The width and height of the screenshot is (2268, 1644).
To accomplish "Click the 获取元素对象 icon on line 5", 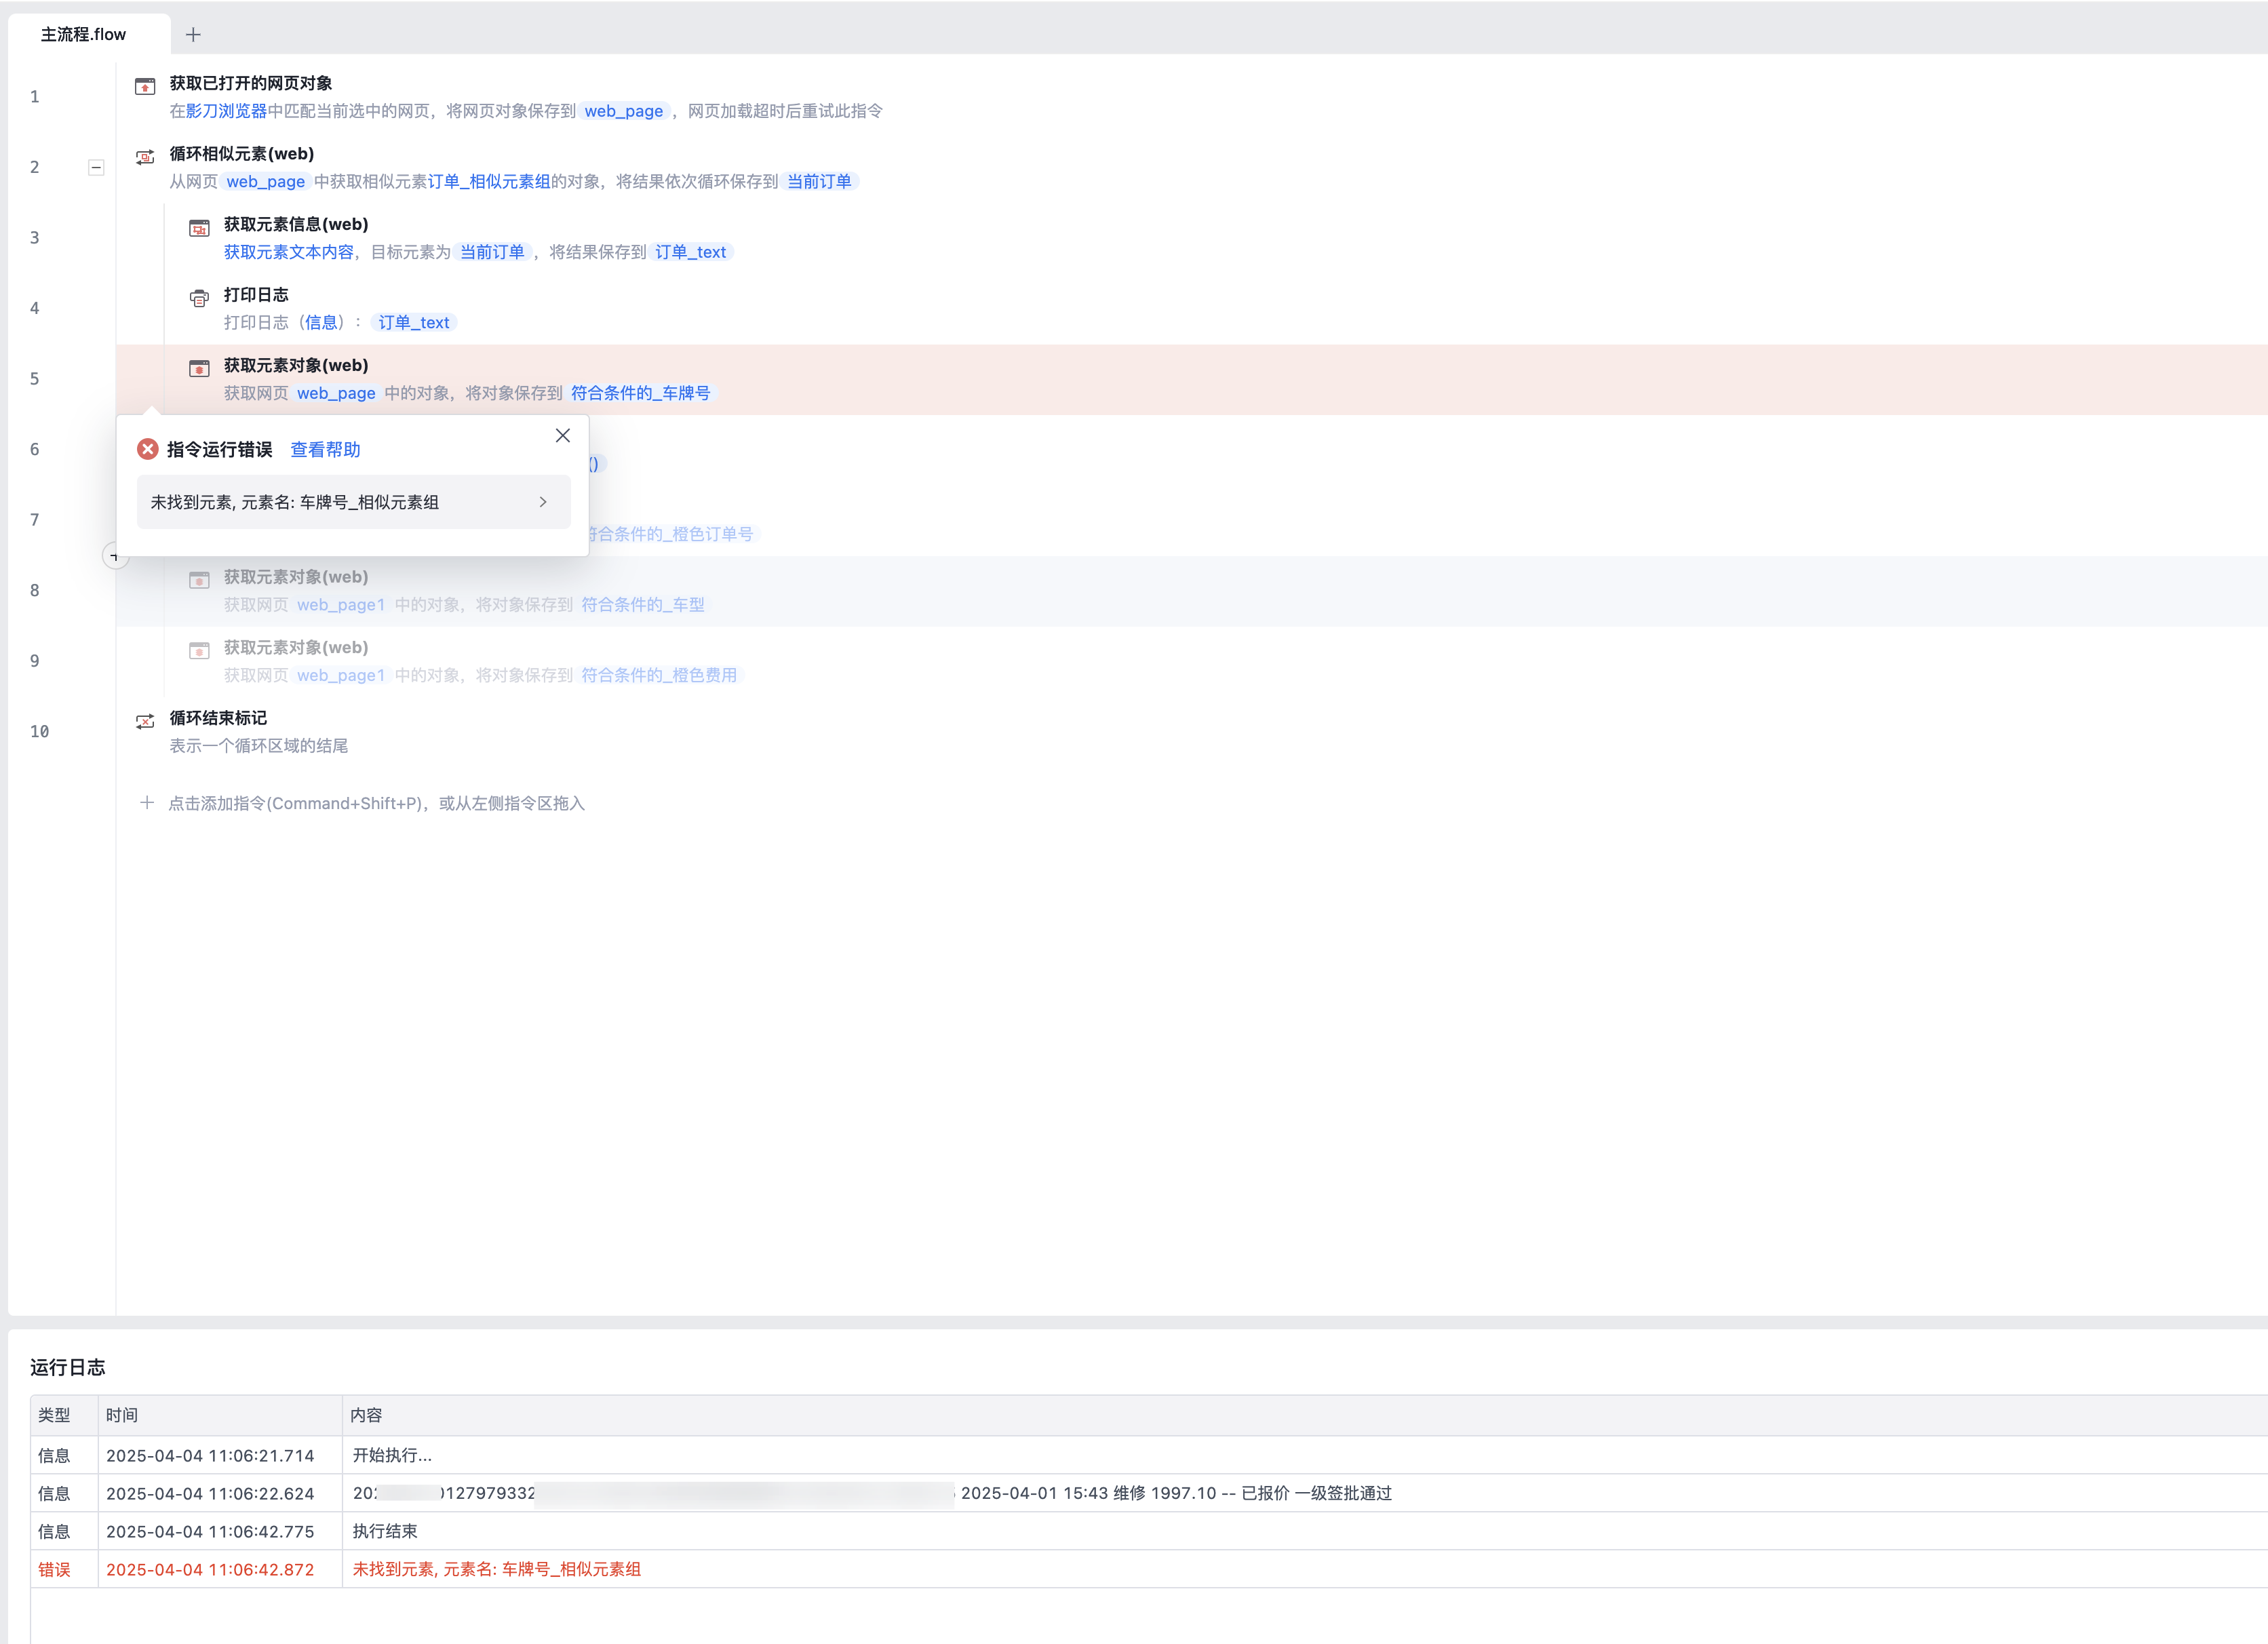I will [199, 369].
